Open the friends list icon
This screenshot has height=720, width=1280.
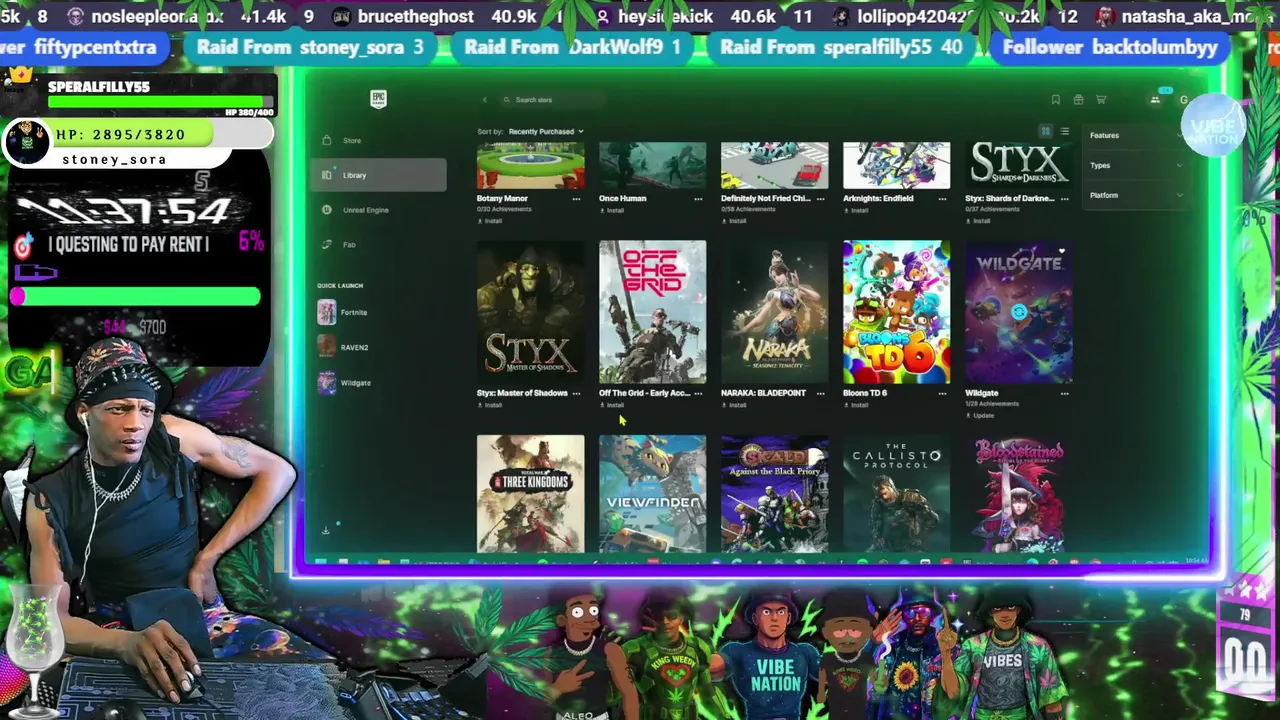click(1155, 100)
